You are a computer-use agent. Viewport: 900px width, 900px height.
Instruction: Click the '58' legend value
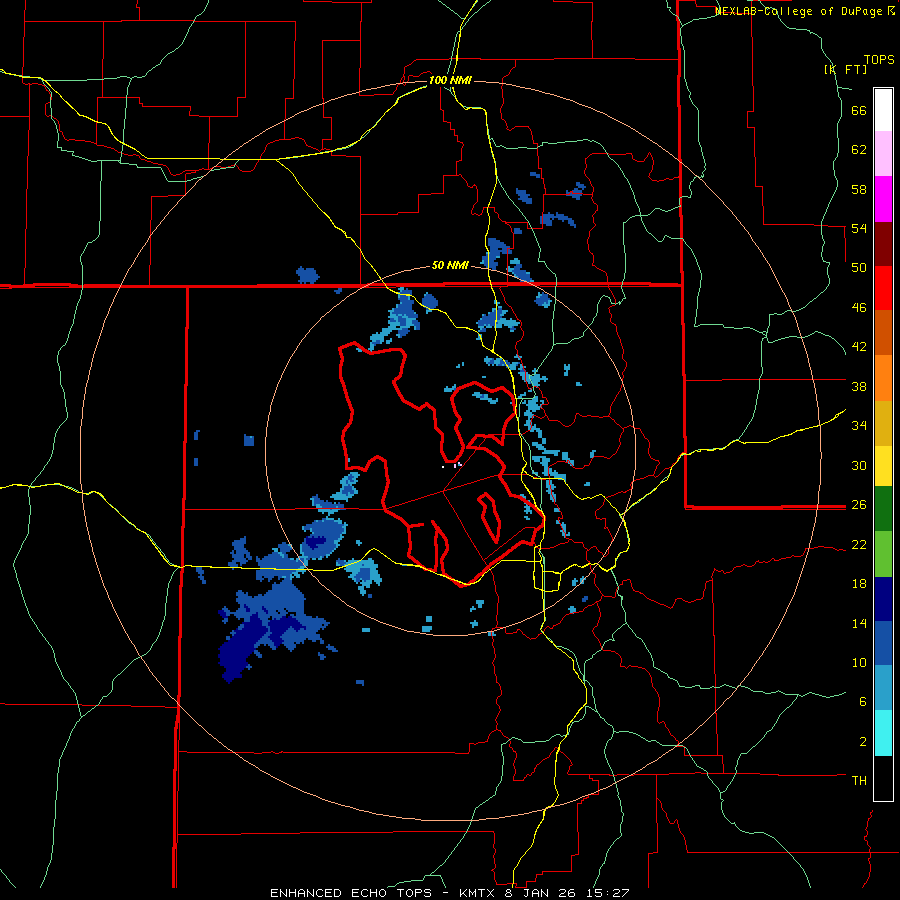coord(859,189)
